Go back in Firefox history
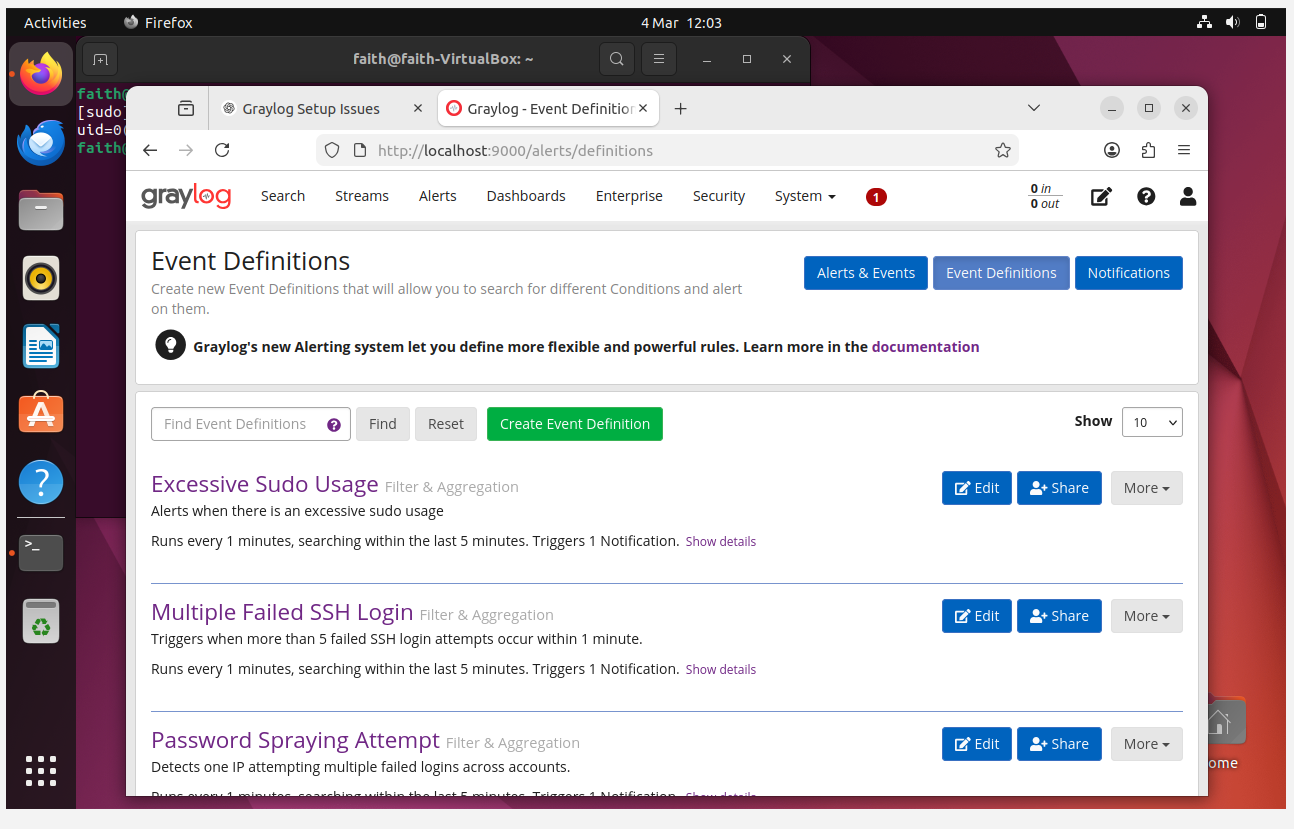 150,150
